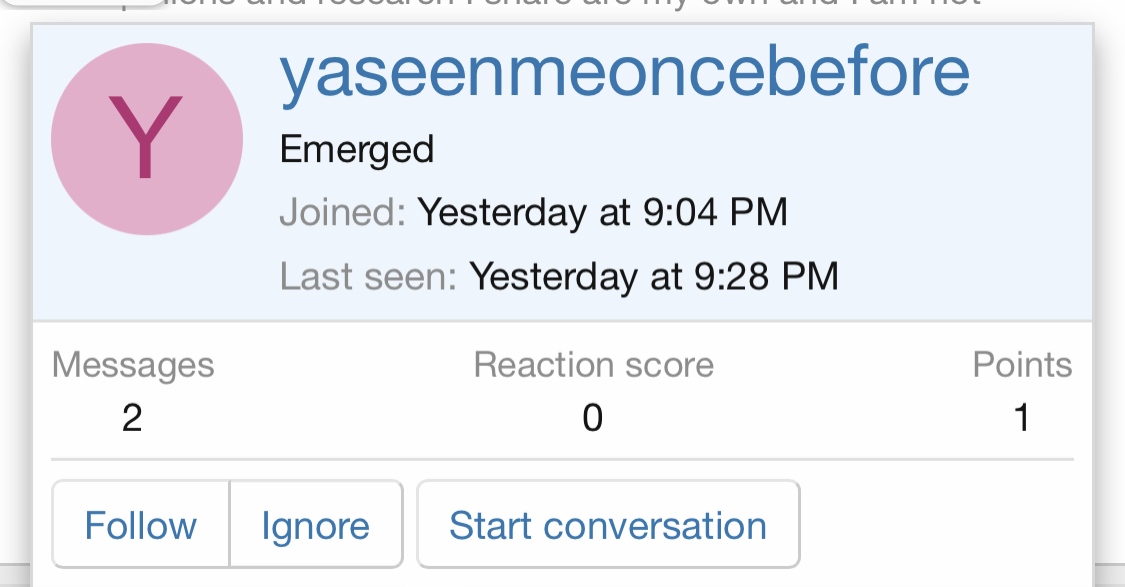Open the yaseenmeoncebefore profile link
This screenshot has width=1125, height=587.
pyautogui.click(x=624, y=72)
